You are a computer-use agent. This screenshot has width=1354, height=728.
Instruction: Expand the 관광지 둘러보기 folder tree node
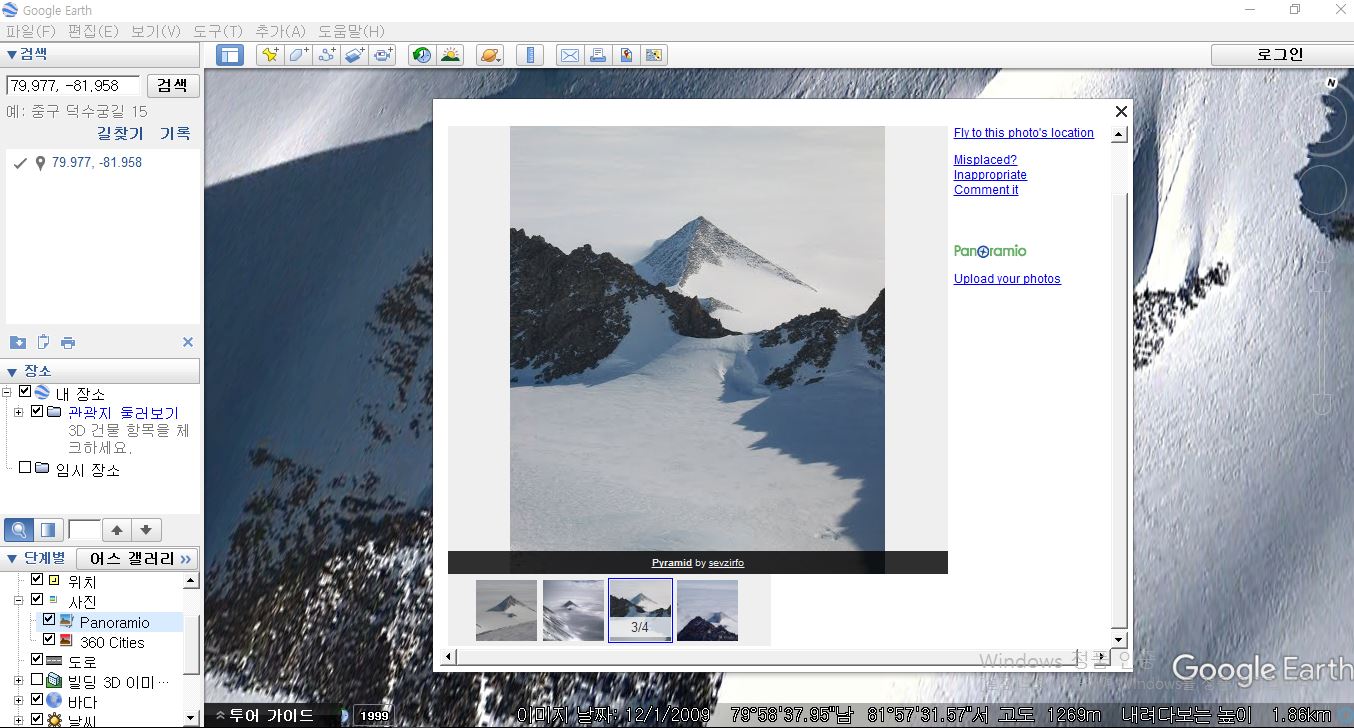pyautogui.click(x=18, y=412)
